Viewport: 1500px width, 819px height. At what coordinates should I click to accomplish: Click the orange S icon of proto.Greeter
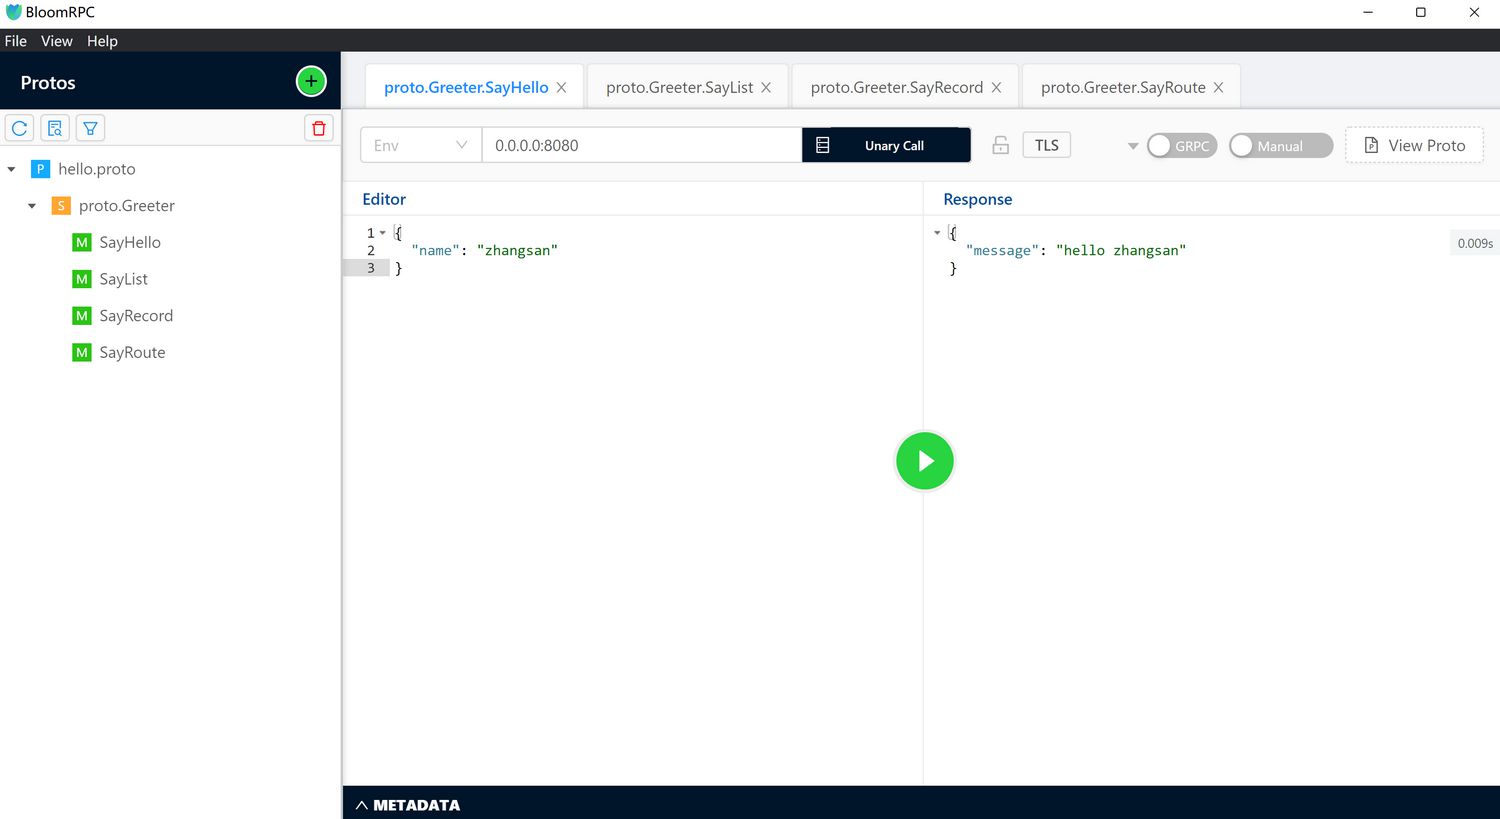61,206
